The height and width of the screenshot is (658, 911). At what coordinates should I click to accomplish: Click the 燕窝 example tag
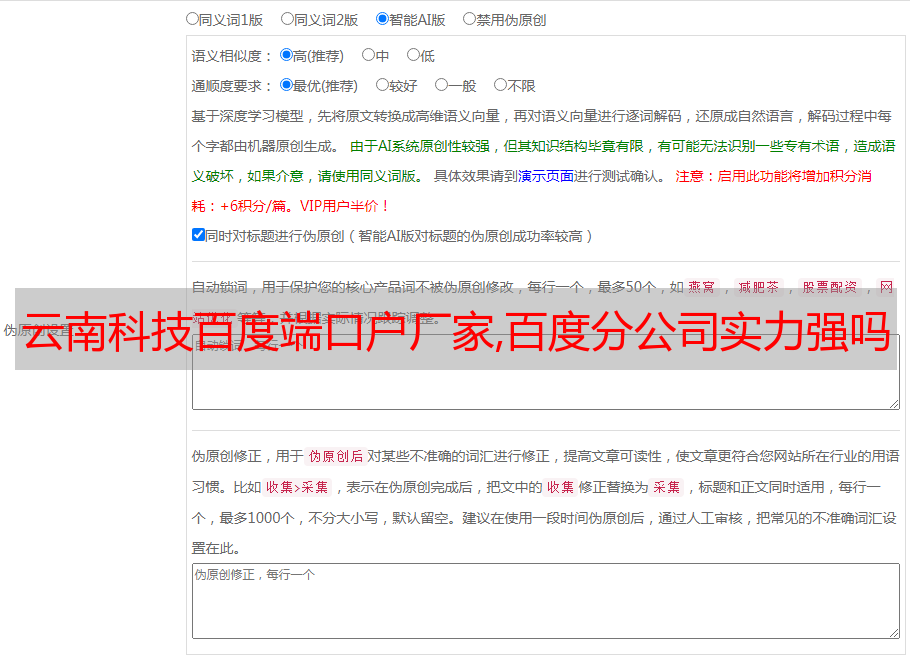(x=702, y=287)
